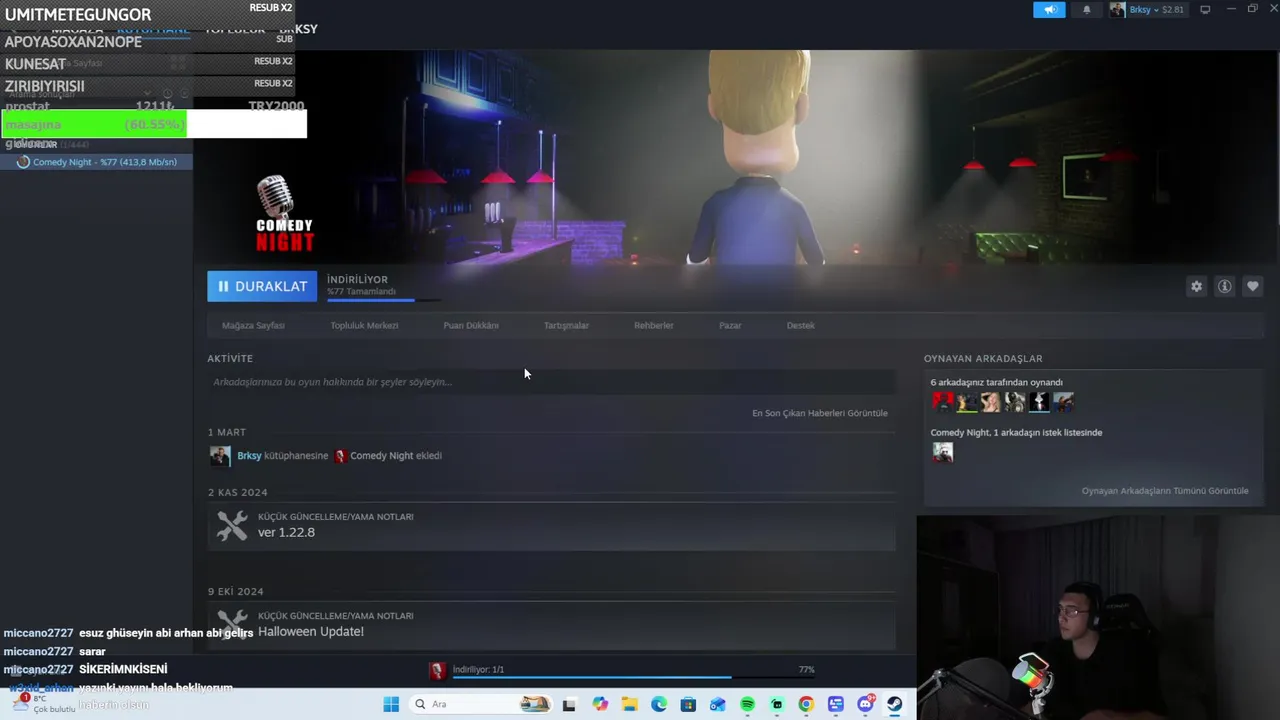Add Comedy Night to favorites heart icon

(1252, 286)
